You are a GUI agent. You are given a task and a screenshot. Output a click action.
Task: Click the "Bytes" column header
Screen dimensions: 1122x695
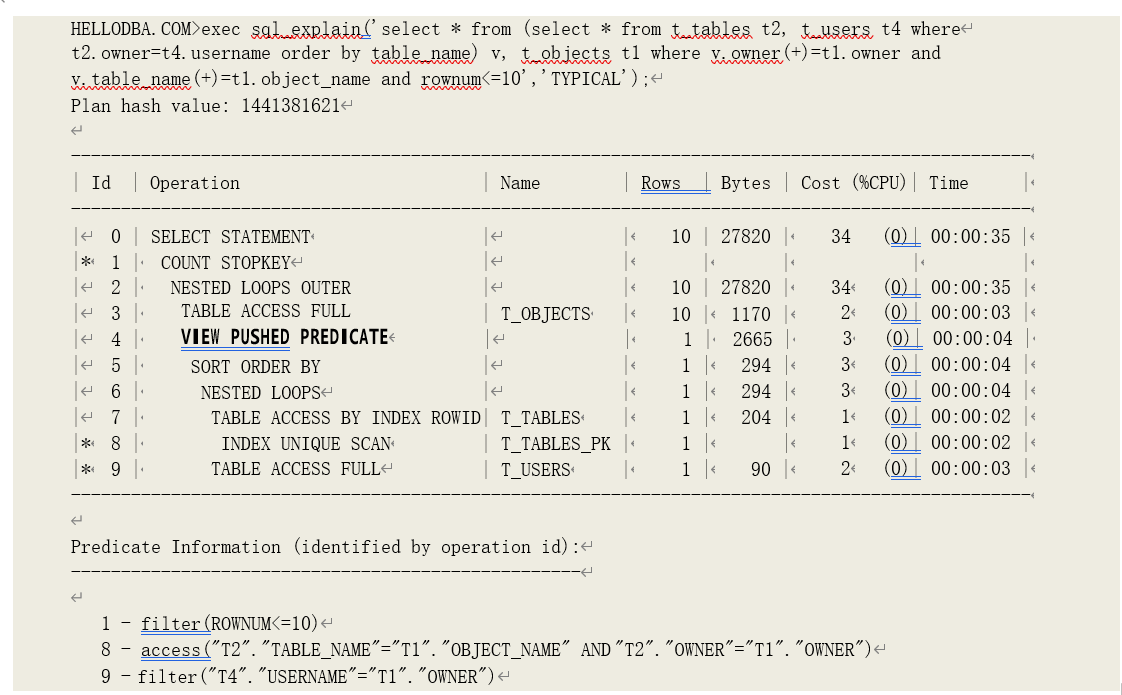[745, 183]
